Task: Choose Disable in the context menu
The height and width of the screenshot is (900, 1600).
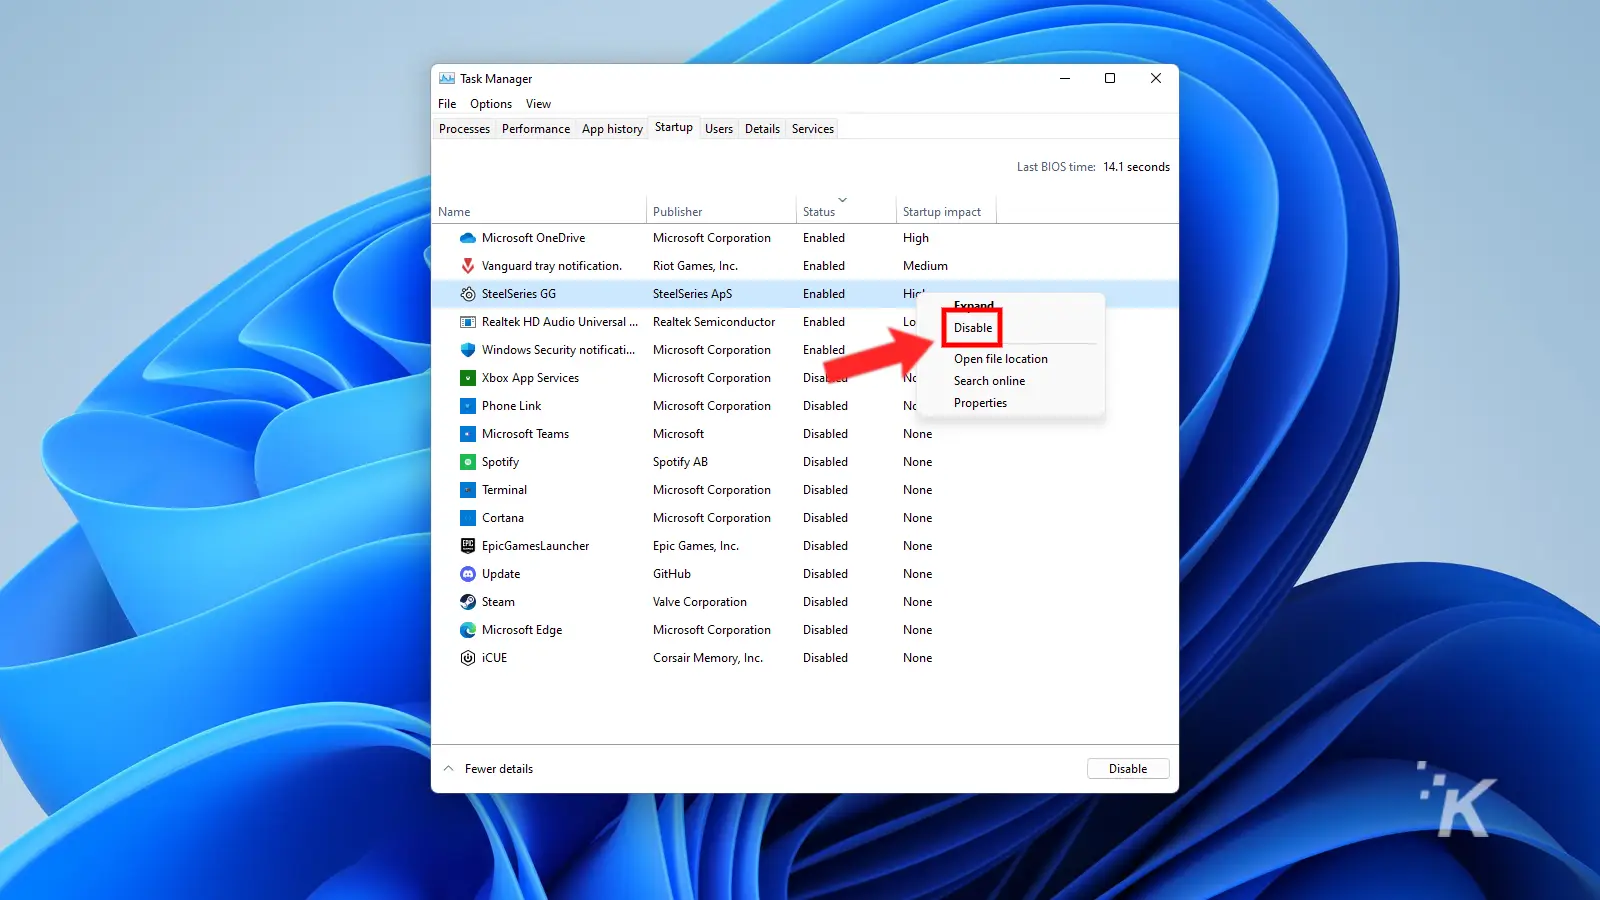Action: [973, 328]
